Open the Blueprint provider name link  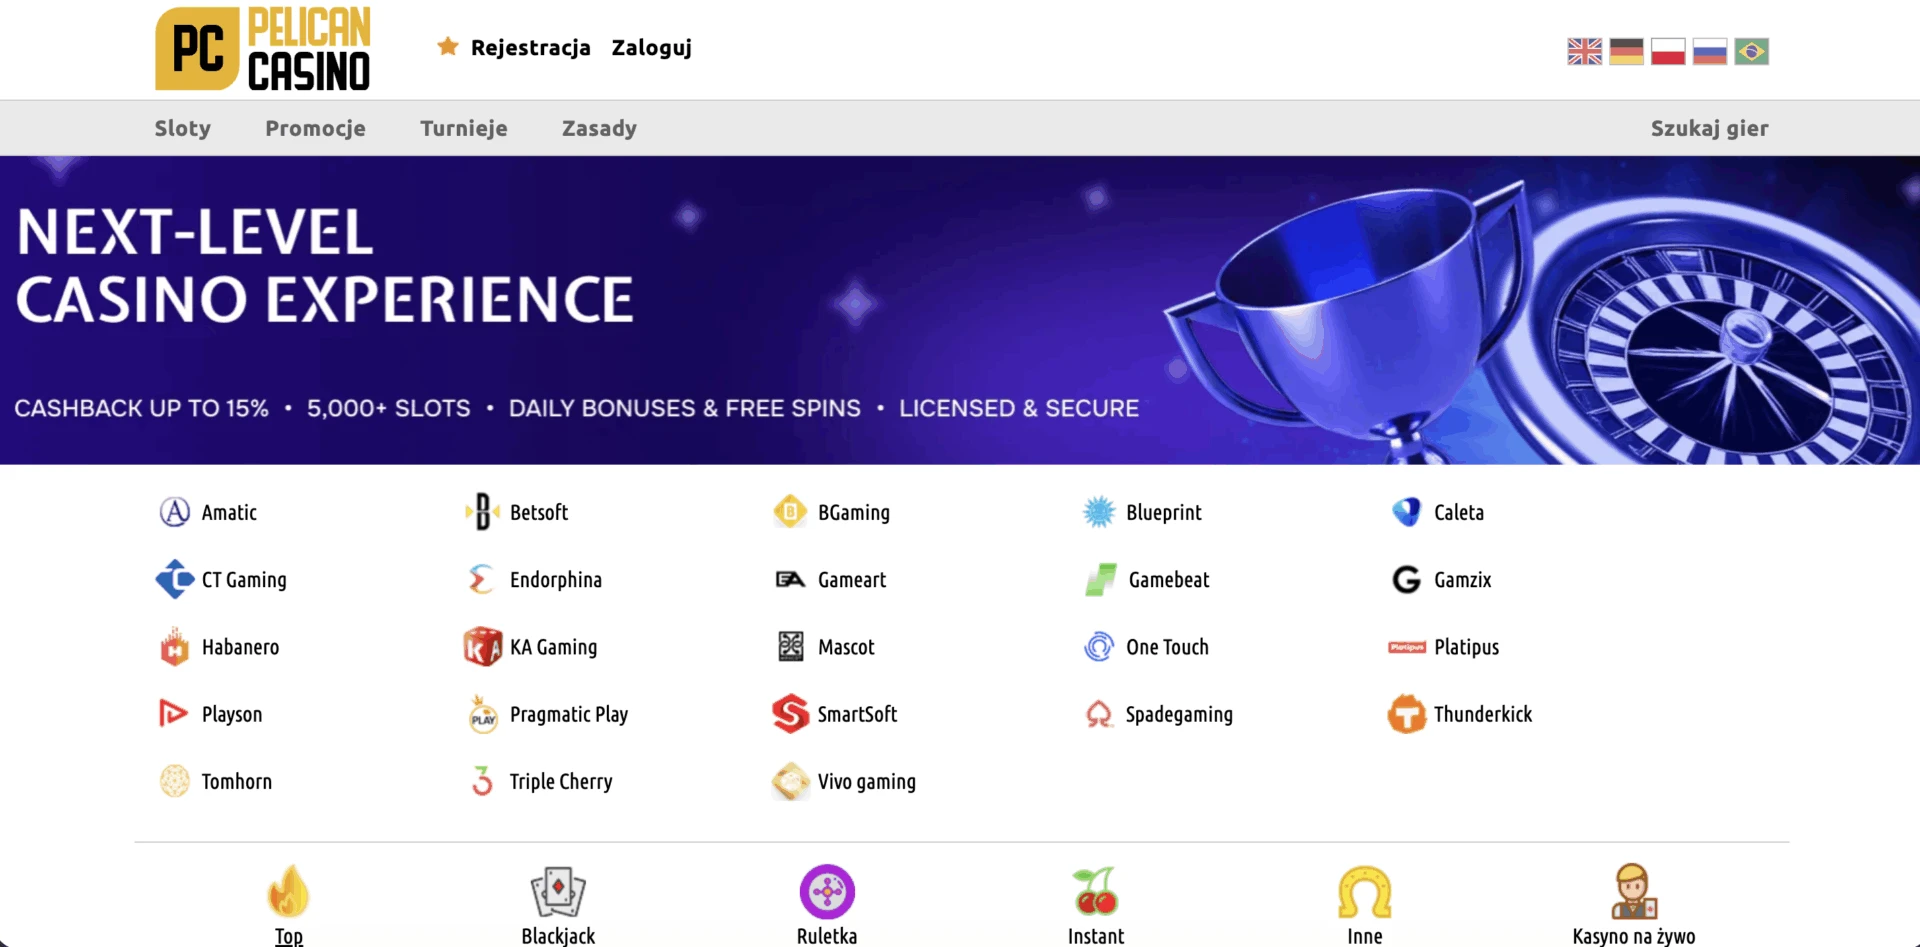click(1164, 513)
